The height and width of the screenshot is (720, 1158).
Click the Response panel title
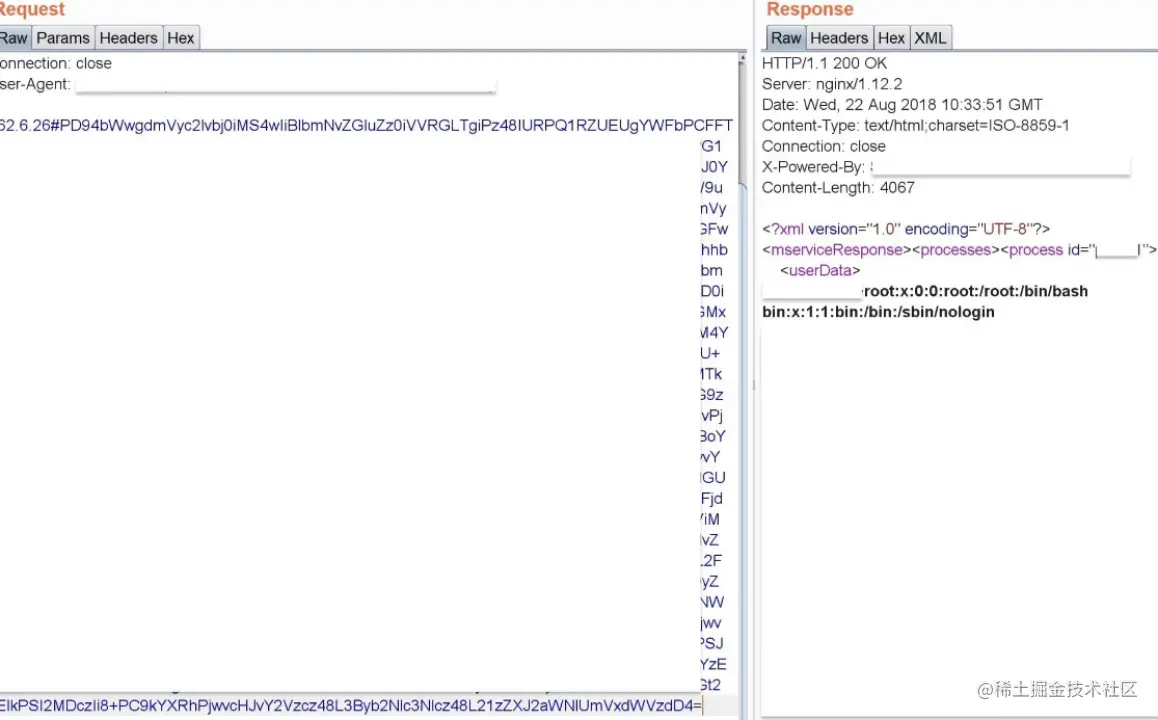[x=809, y=10]
